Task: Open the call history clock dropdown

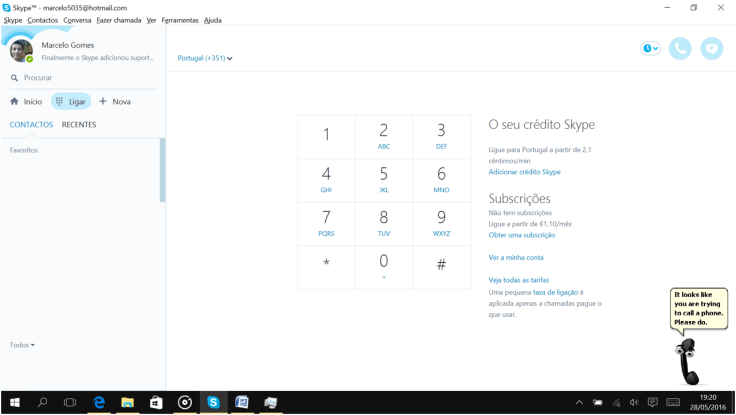Action: coord(650,48)
